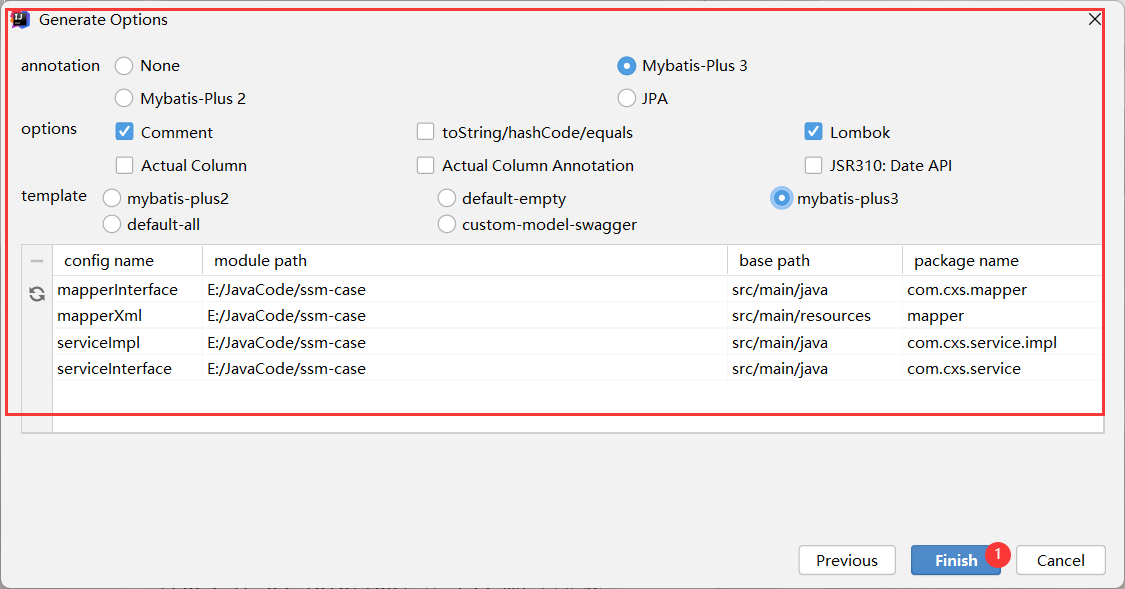The width and height of the screenshot is (1125, 589).
Task: Click the mapper package name cell
Action: [x=1002, y=316]
